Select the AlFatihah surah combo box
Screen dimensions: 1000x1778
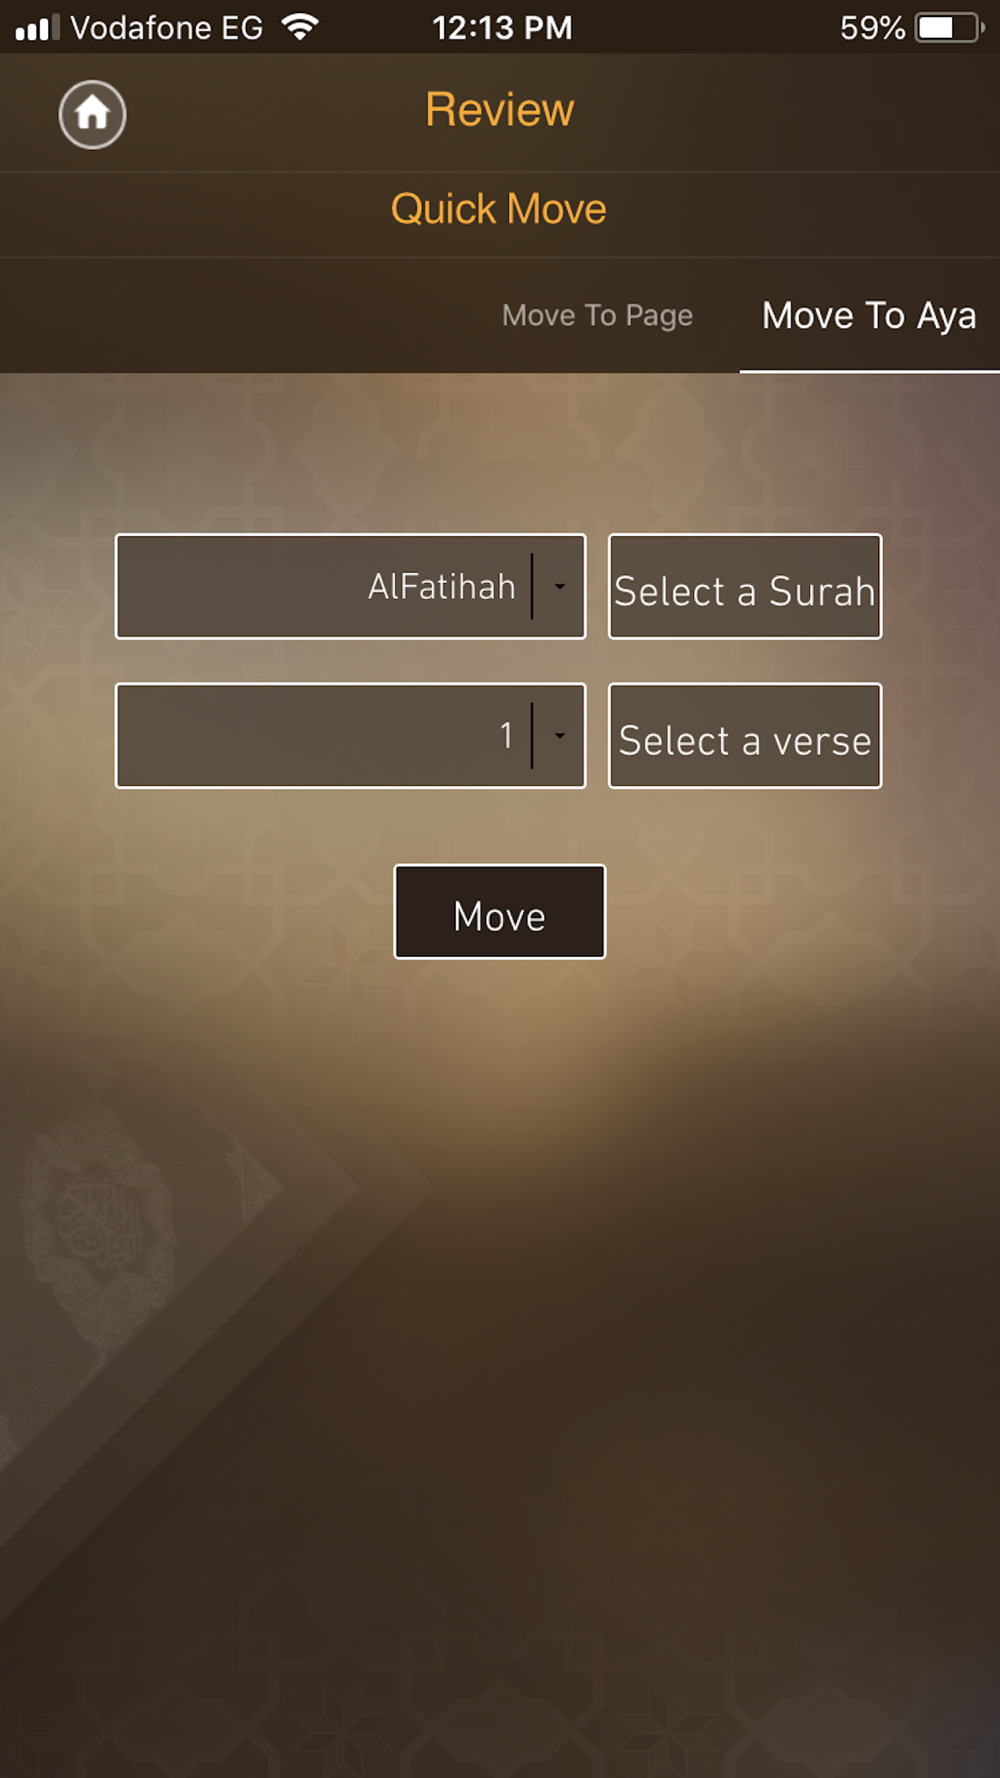[x=350, y=586]
